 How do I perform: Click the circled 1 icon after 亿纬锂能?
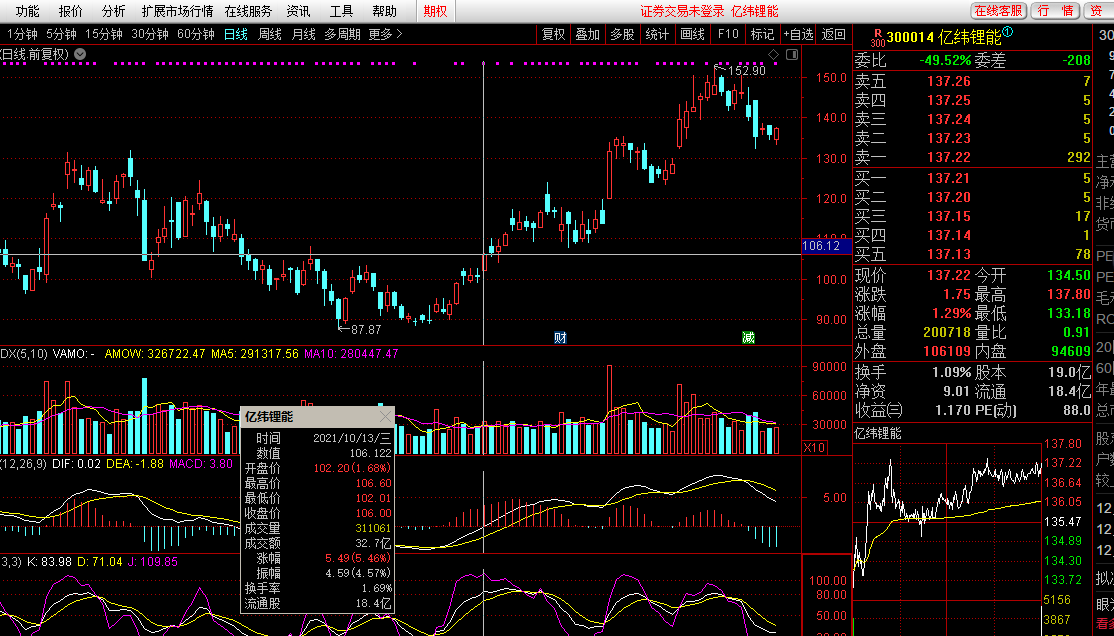(x=1008, y=32)
